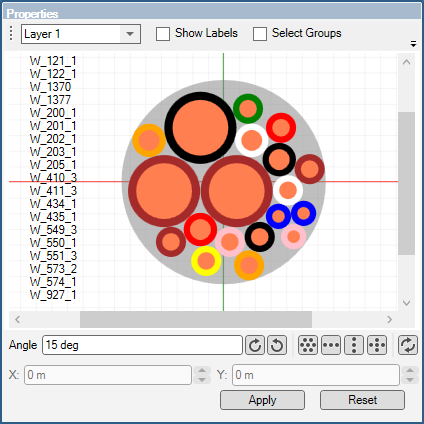Open the toolbar overflow options arrow

413,44
